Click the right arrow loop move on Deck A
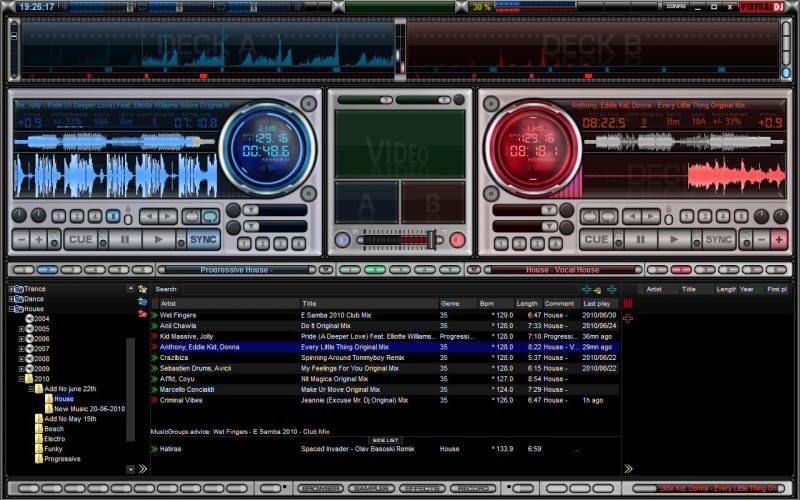This screenshot has height=500, width=800. (x=167, y=216)
